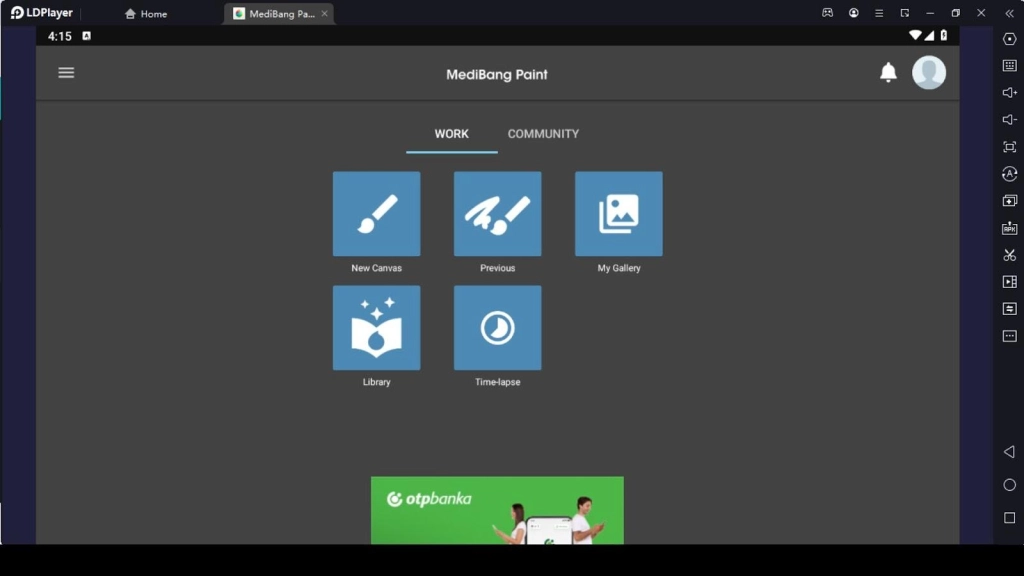Screen dimensions: 1024x576
Task: Decrease emulator volume
Action: point(1010,120)
